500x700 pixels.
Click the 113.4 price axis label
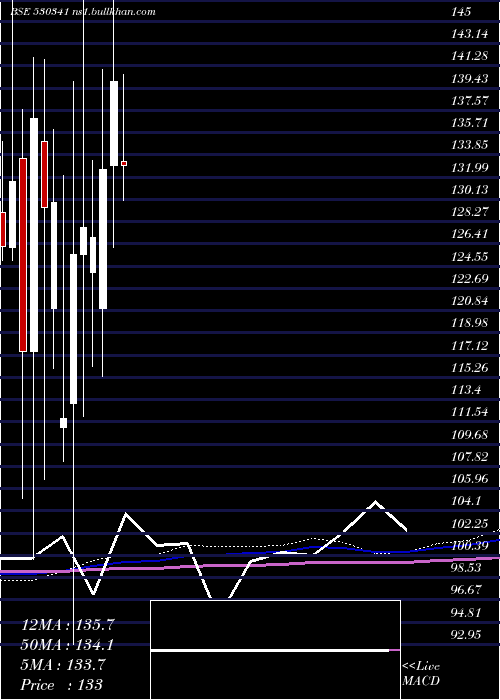(x=466, y=390)
